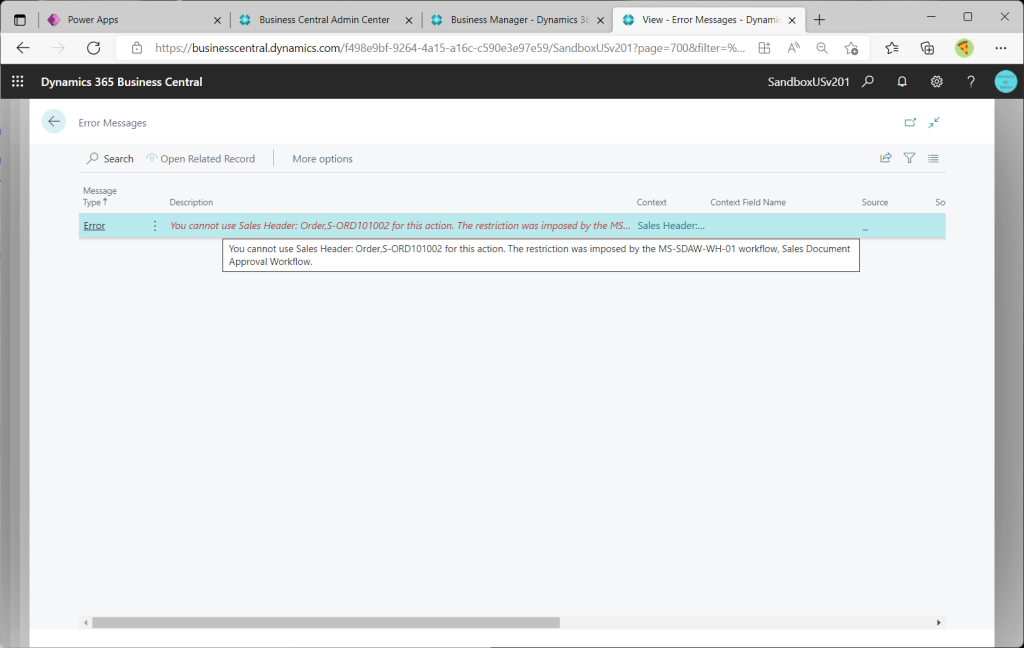Open the list view layout icon
Screen dimensions: 1024x648
point(933,158)
